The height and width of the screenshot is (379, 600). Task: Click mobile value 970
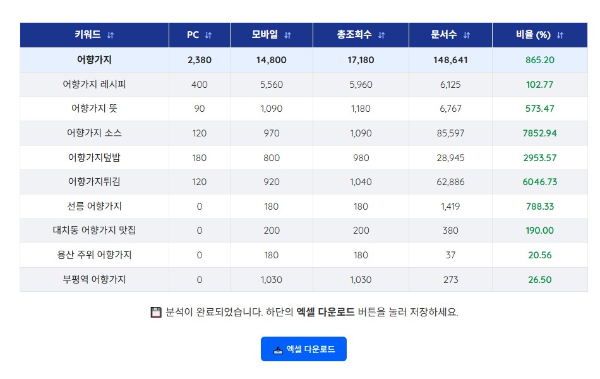pyautogui.click(x=271, y=133)
